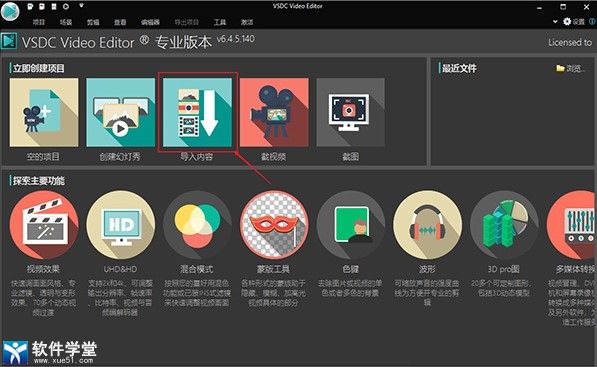
Task: Click the video capture camera tile
Action: [x=274, y=112]
